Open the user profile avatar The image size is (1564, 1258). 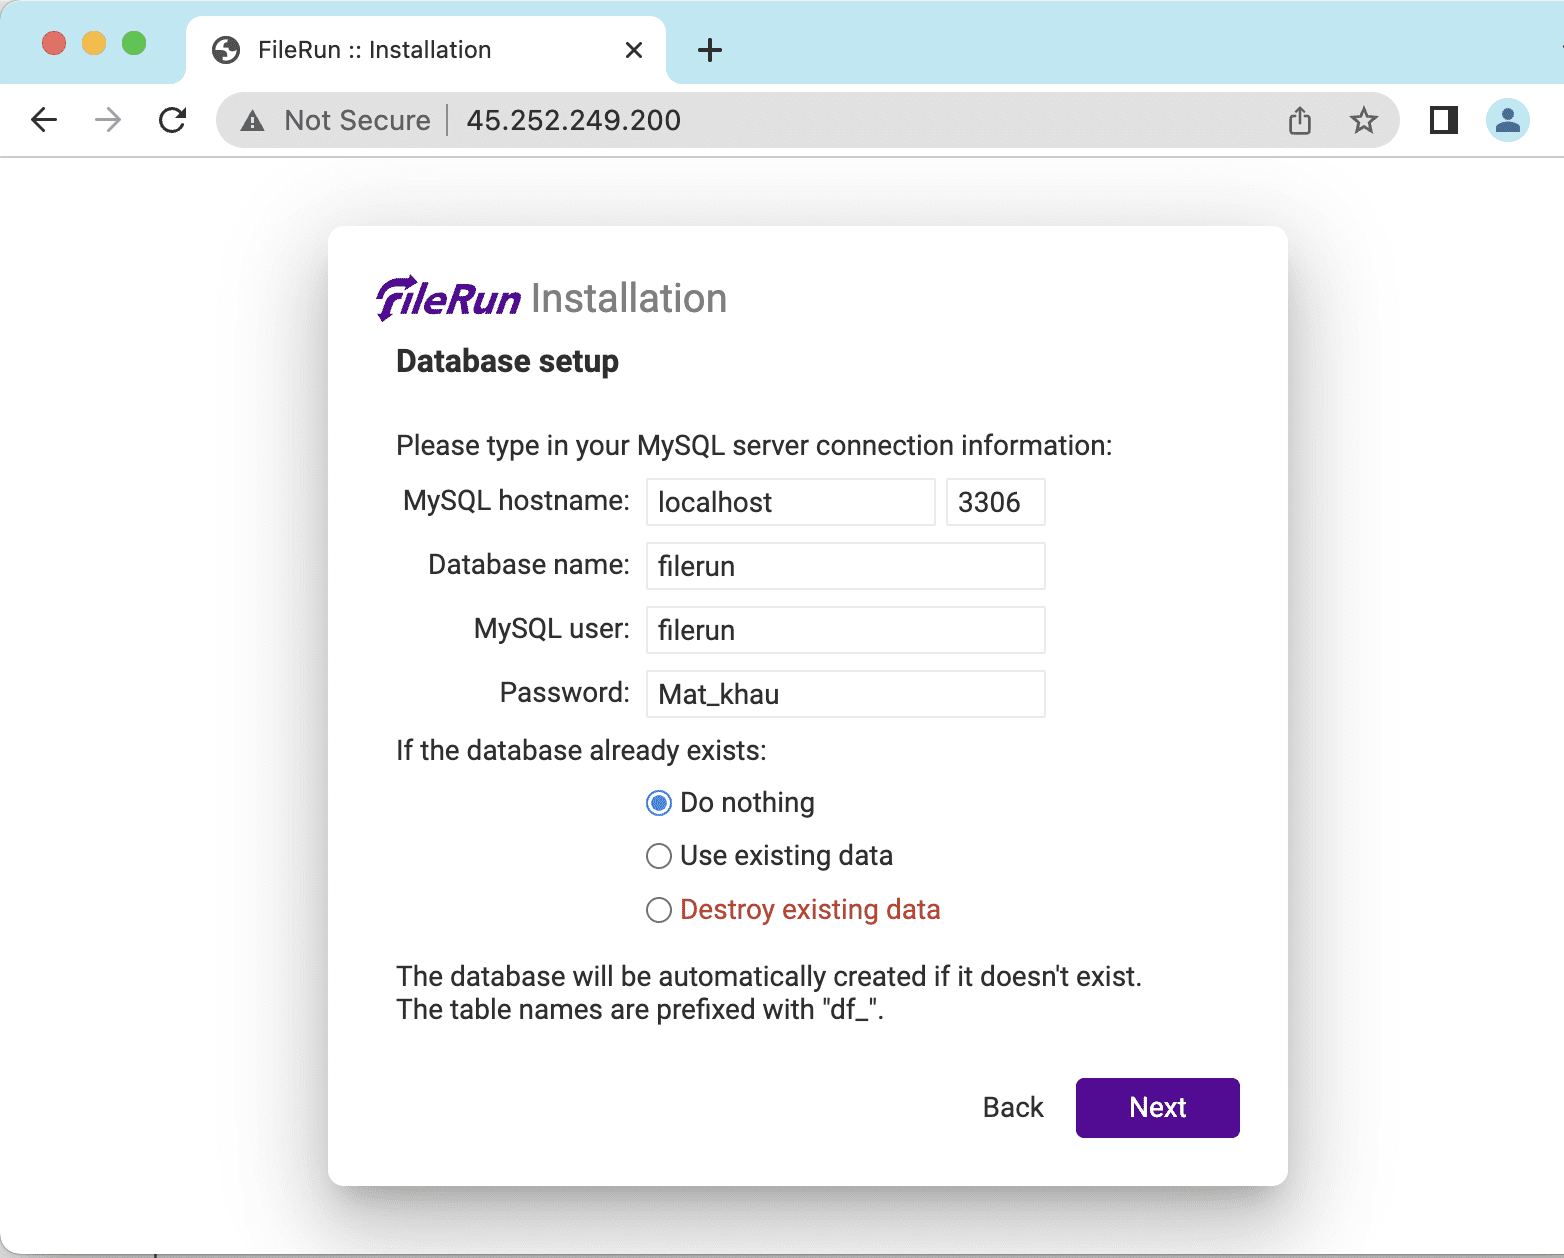(1507, 120)
